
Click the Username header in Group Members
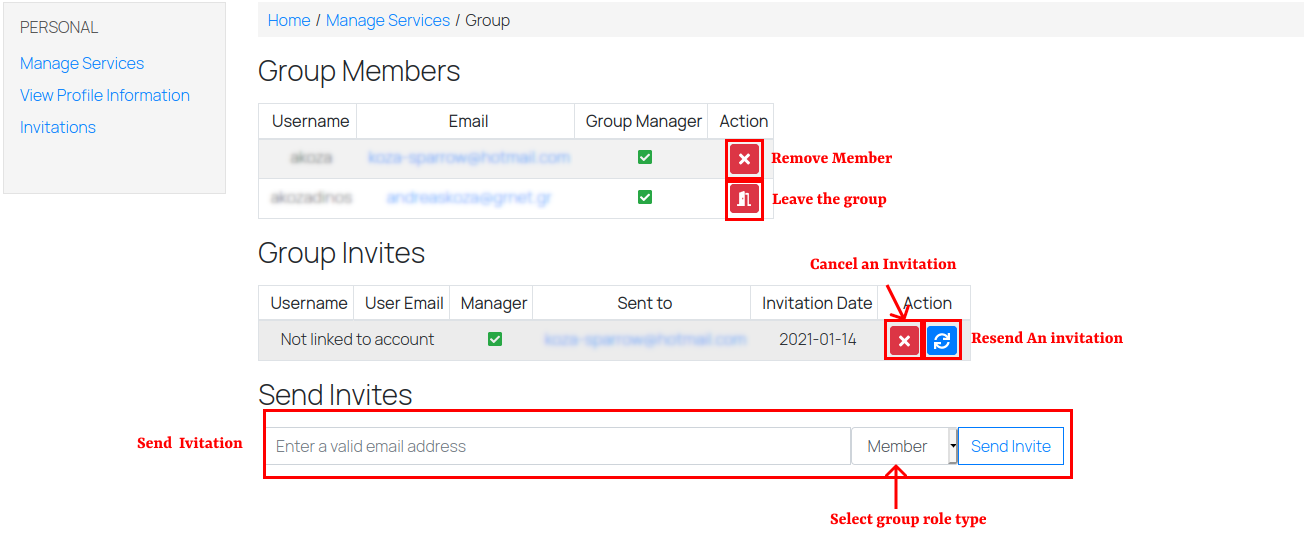click(310, 121)
